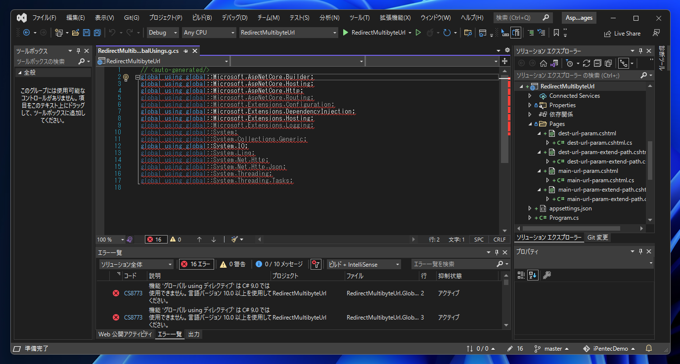Click the code cleanup broom icon
Image resolution: width=680 pixels, height=364 pixels.
coord(235,239)
